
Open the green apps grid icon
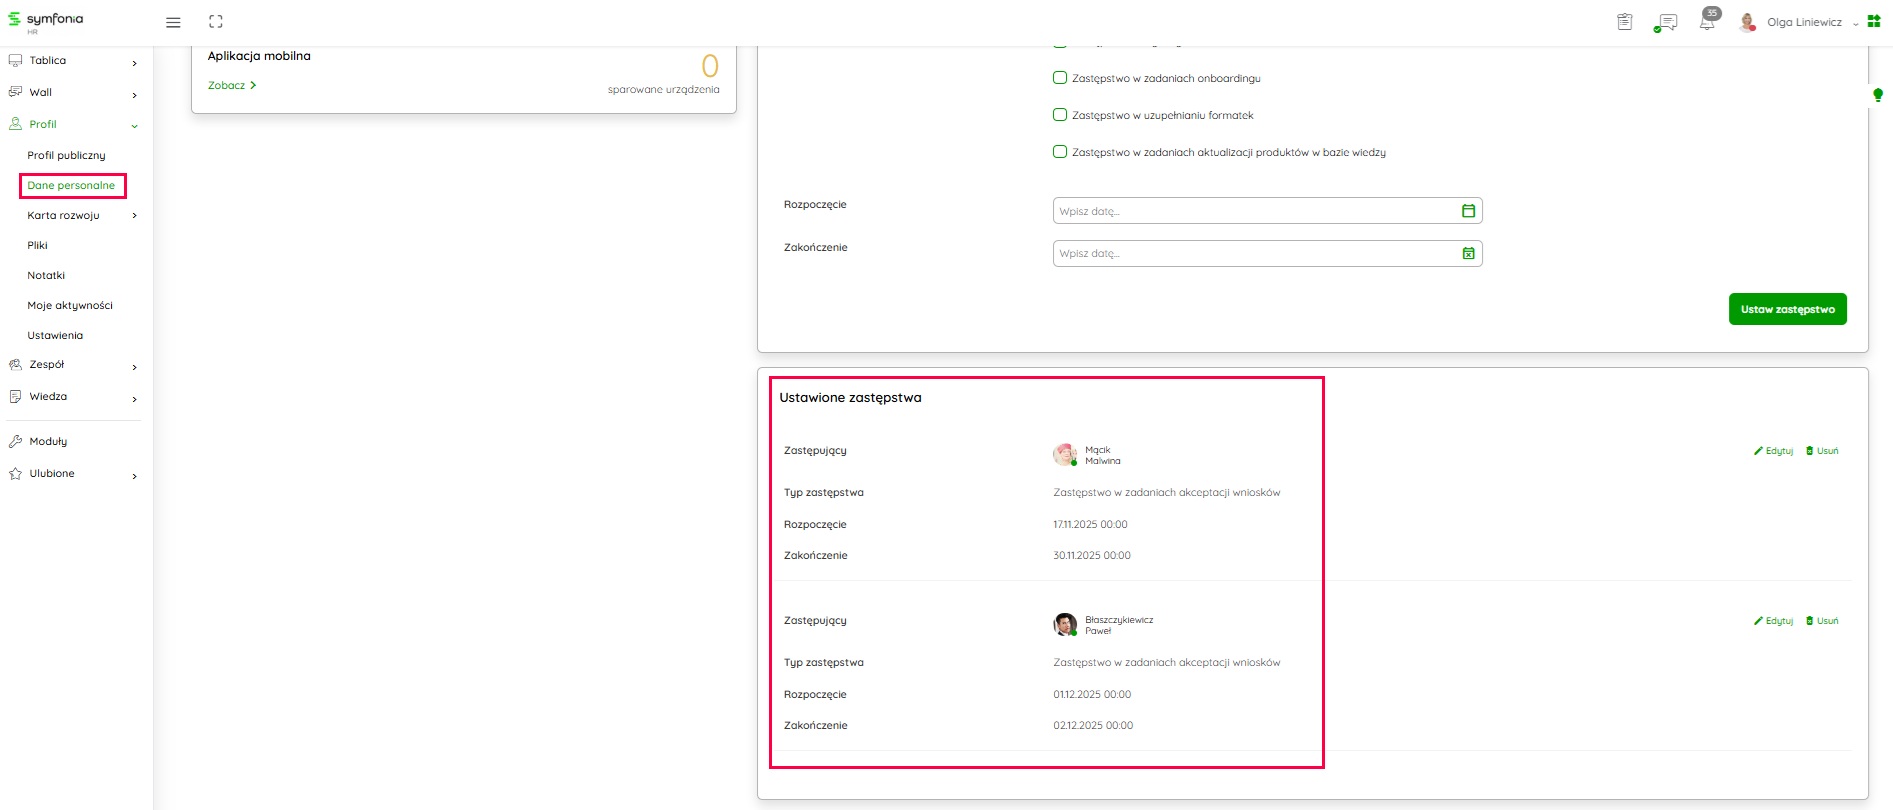pos(1874,21)
